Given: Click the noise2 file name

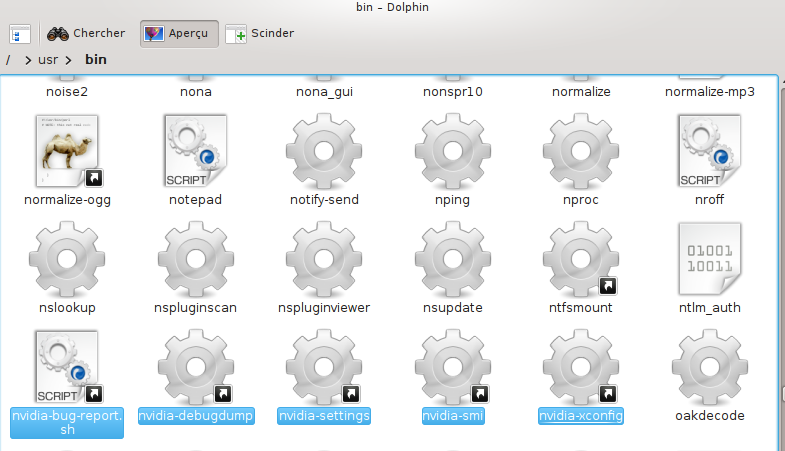Looking at the screenshot, I should [x=67, y=92].
